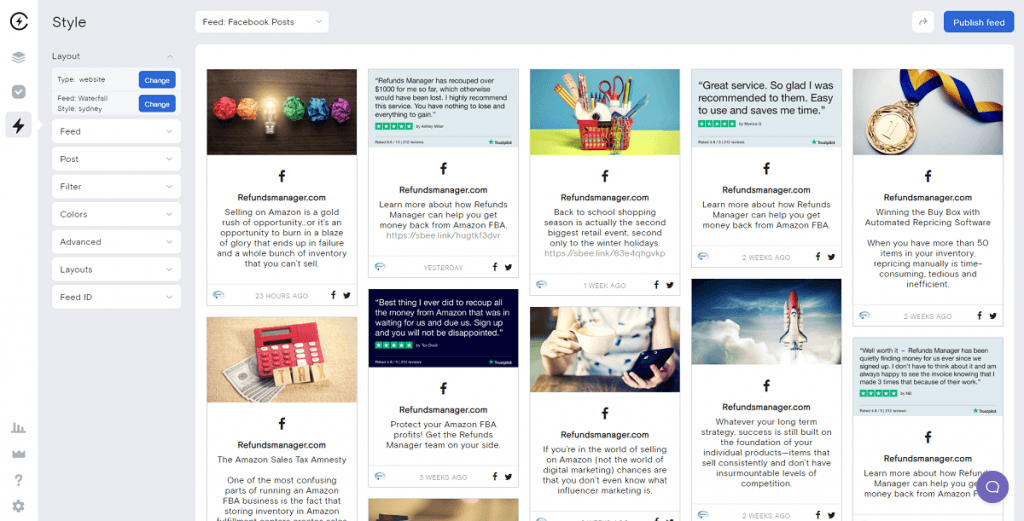Select the lightning bolt Style icon in the sidebar
This screenshot has height=521, width=1024.
pyautogui.click(x=18, y=125)
